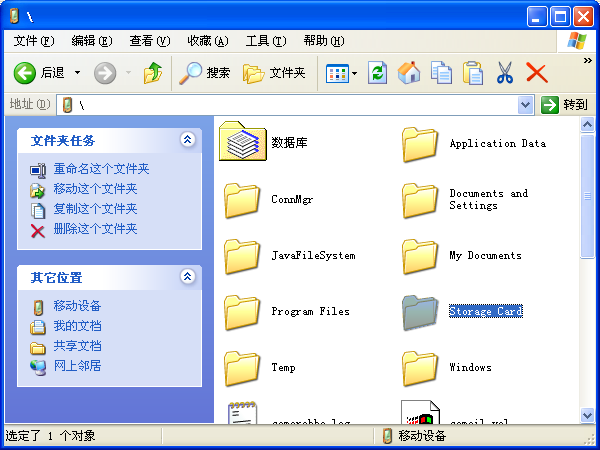Click the JavaFileSystem label text
This screenshot has height=450, width=600.
click(313, 255)
